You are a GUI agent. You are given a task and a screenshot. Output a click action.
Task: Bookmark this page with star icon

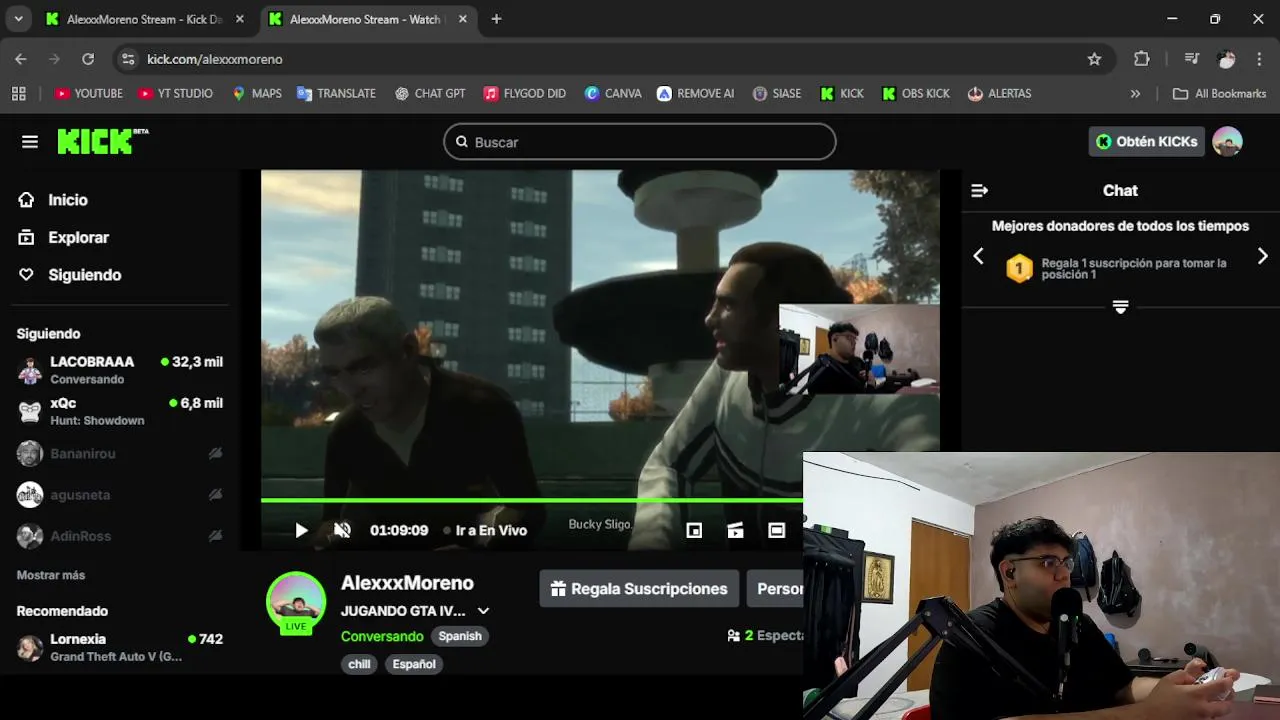[x=1094, y=59]
